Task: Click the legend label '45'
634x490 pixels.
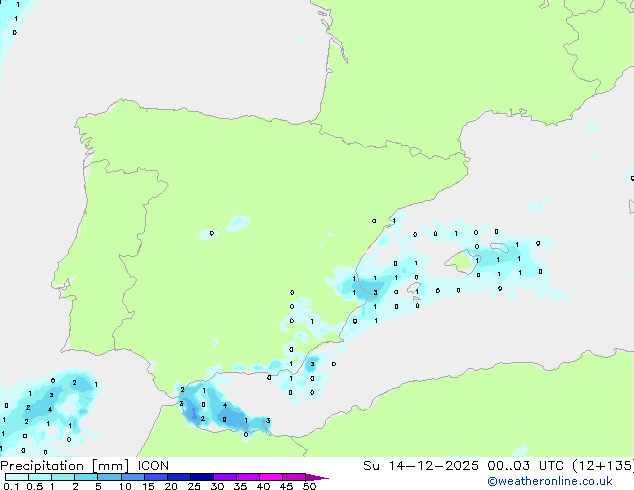Action: pyautogui.click(x=287, y=486)
